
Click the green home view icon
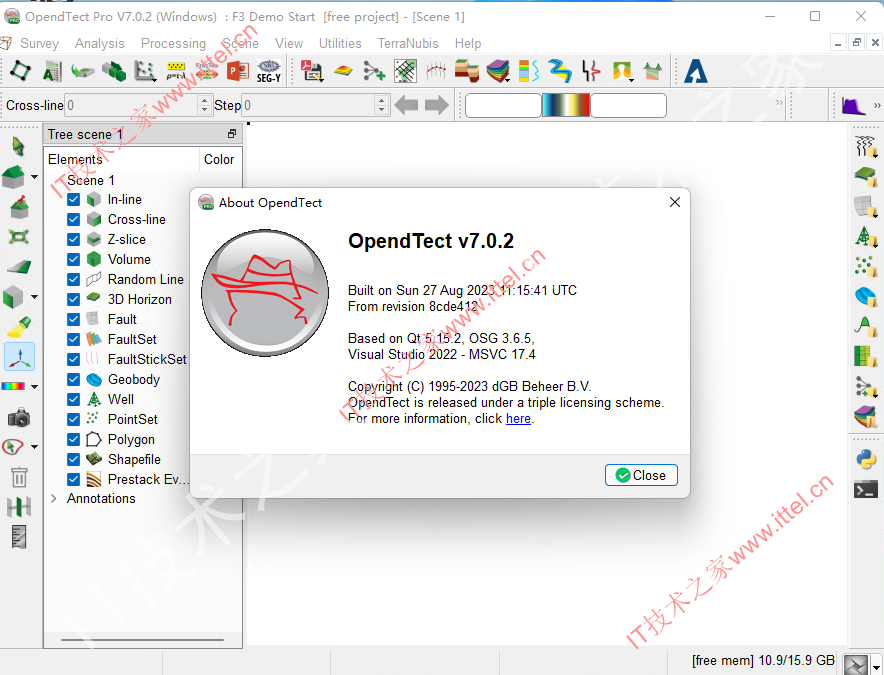pyautogui.click(x=14, y=177)
